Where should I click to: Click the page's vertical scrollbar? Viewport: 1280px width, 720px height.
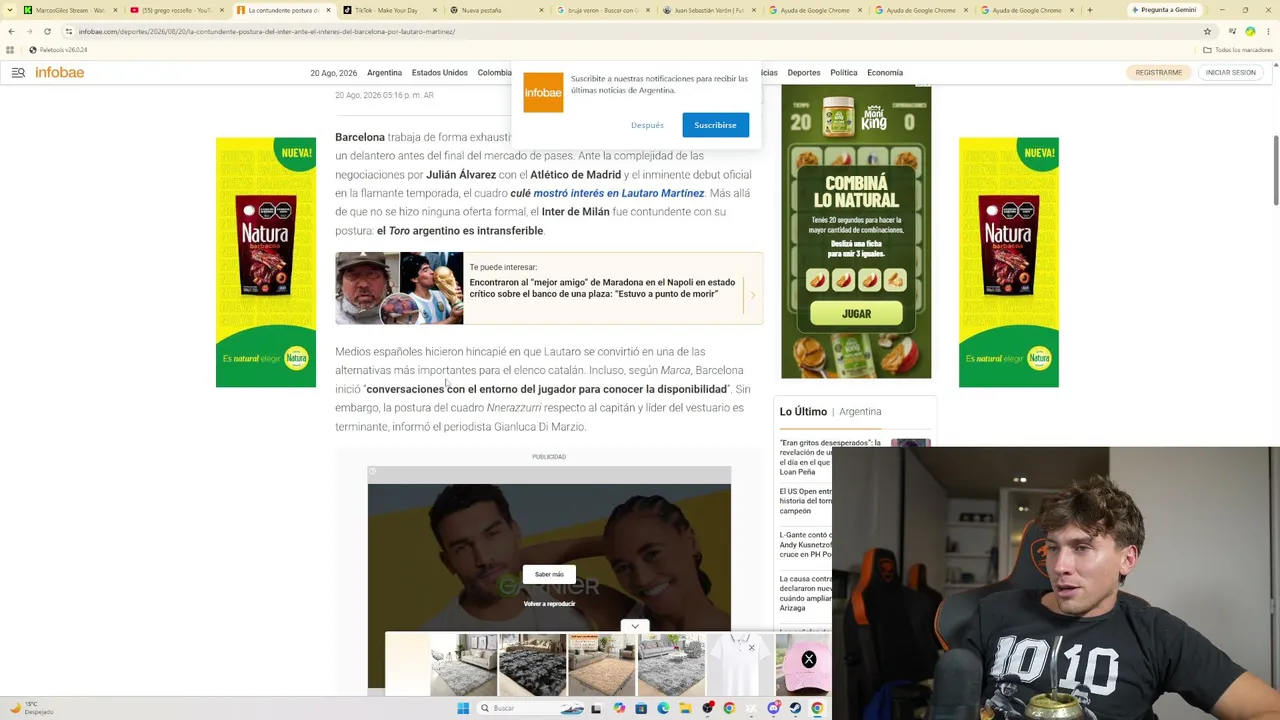(x=1276, y=170)
